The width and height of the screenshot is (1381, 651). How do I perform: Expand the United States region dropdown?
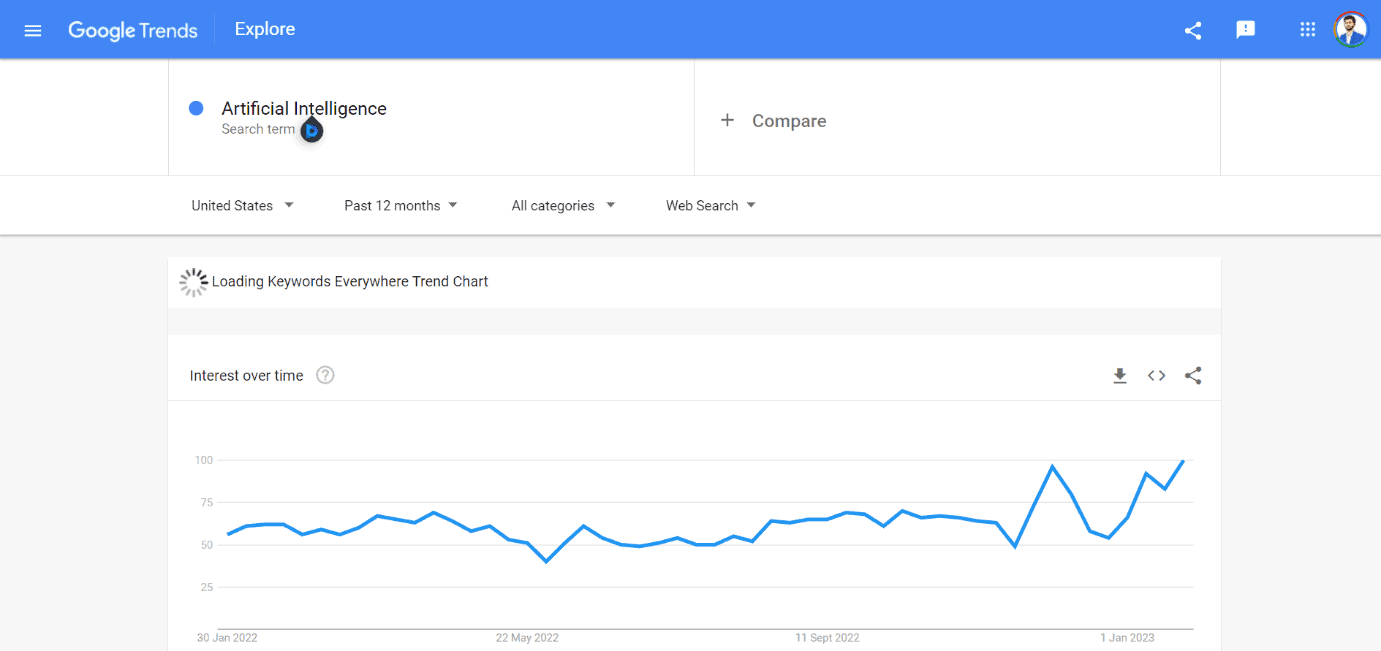click(x=242, y=205)
